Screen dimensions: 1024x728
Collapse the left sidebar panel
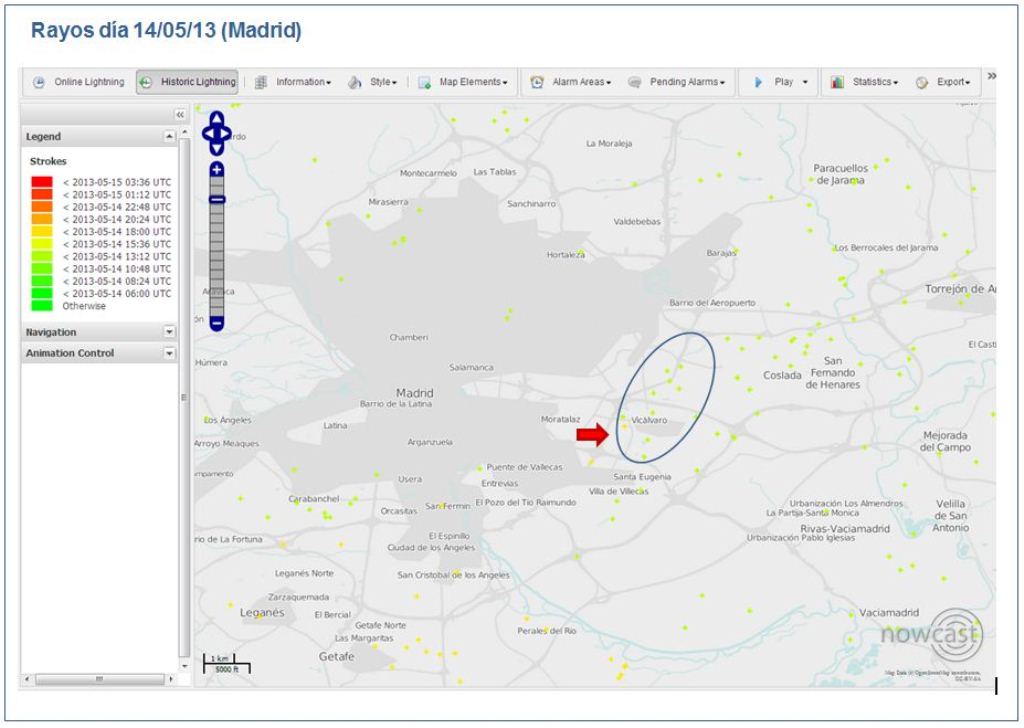pos(180,115)
